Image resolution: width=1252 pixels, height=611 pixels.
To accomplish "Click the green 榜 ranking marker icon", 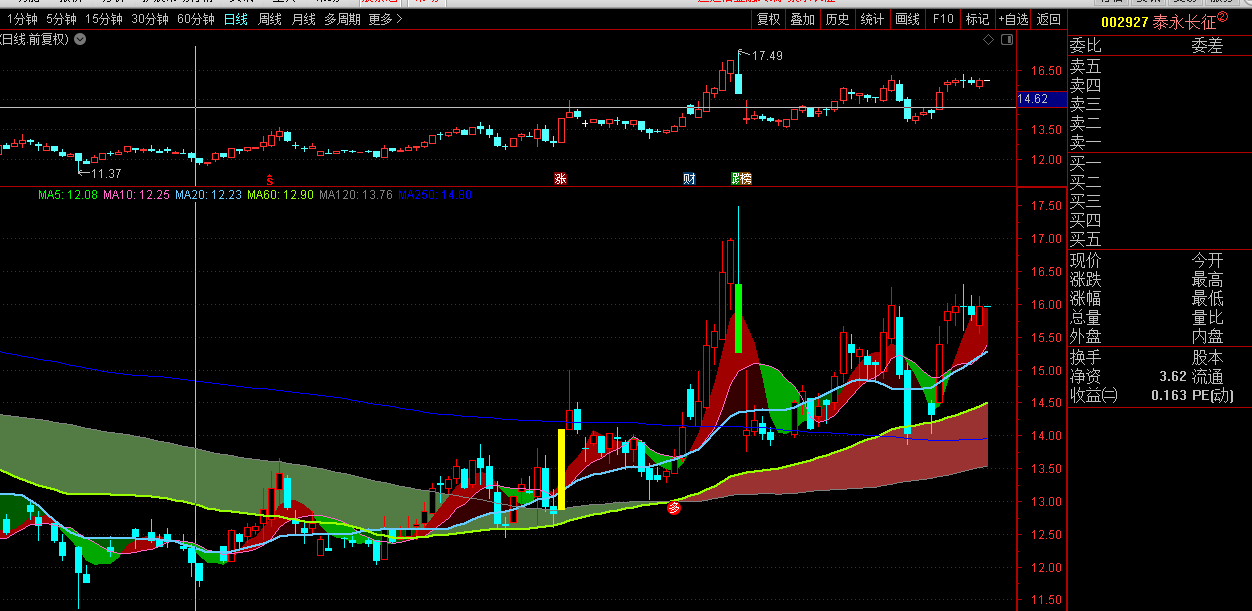I will tap(741, 178).
